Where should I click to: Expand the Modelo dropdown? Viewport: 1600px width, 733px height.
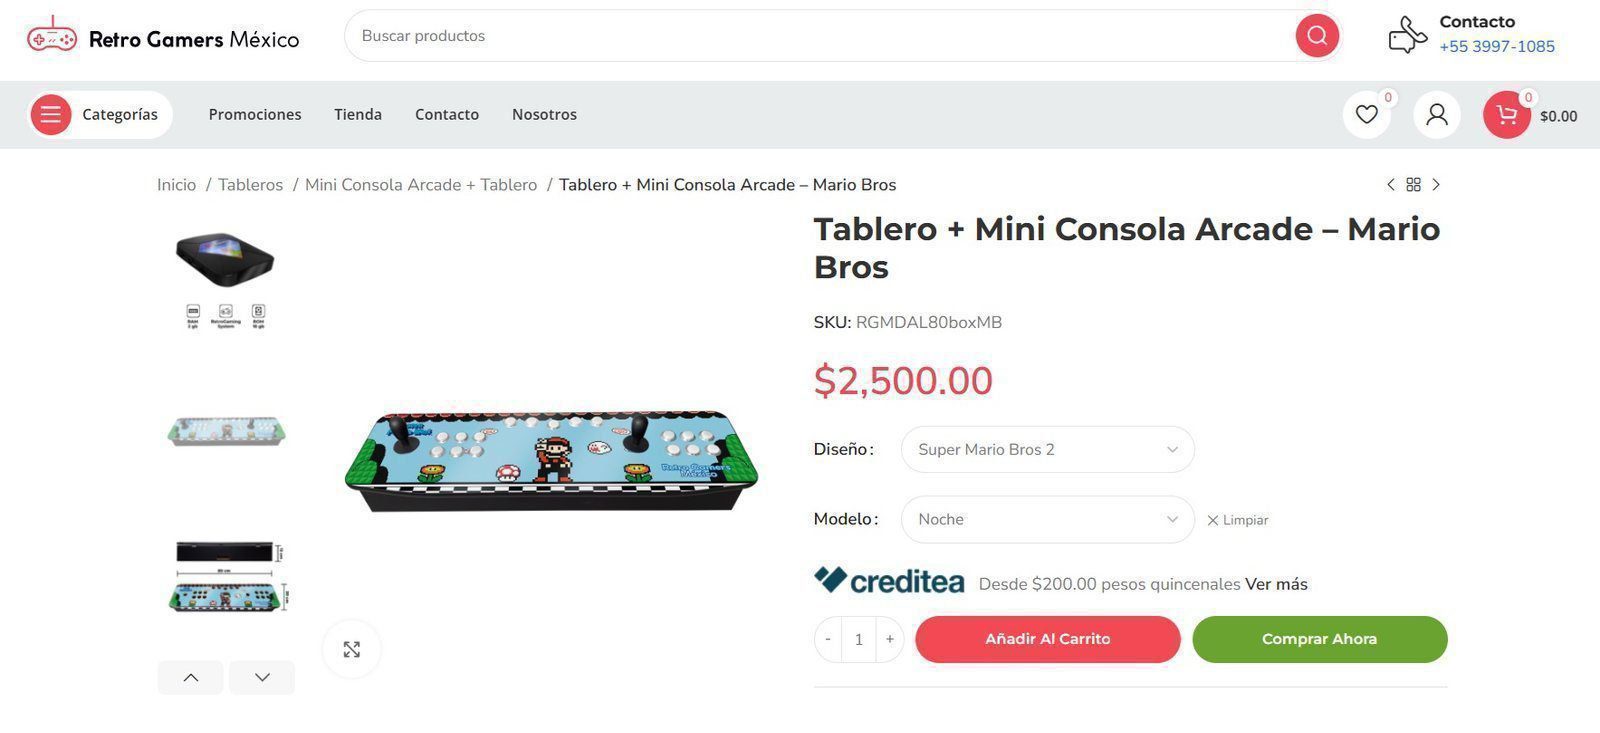tap(1047, 520)
